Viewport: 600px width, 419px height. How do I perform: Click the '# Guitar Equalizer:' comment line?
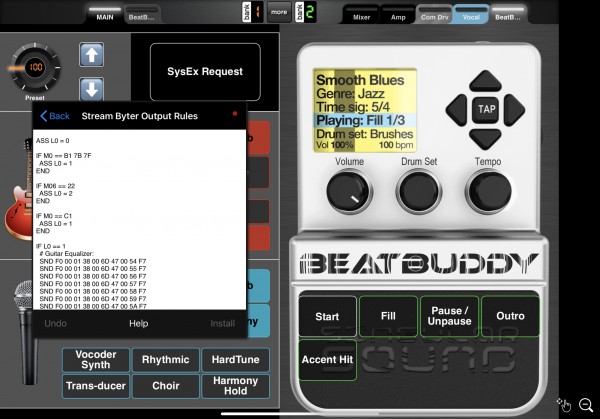(67, 254)
